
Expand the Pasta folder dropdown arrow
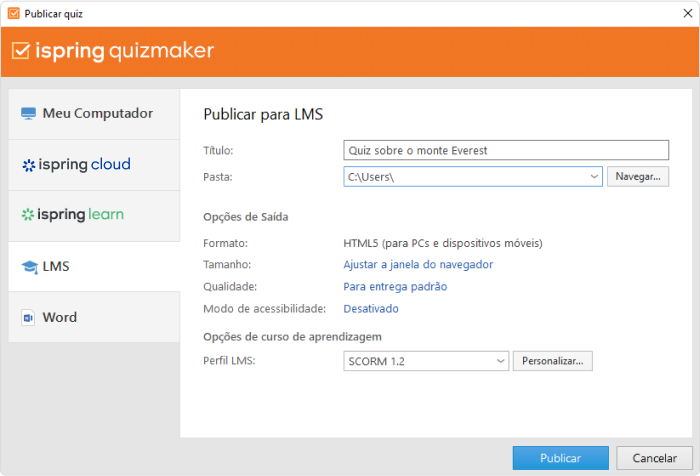(x=594, y=176)
